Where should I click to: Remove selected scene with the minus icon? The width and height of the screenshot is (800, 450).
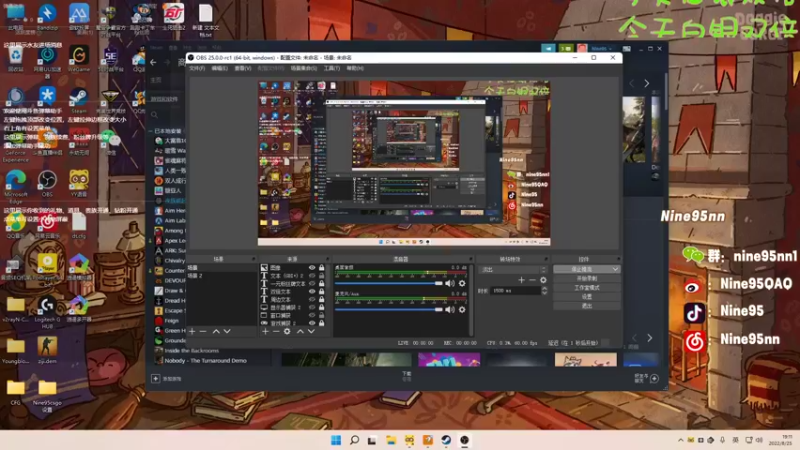[203, 332]
